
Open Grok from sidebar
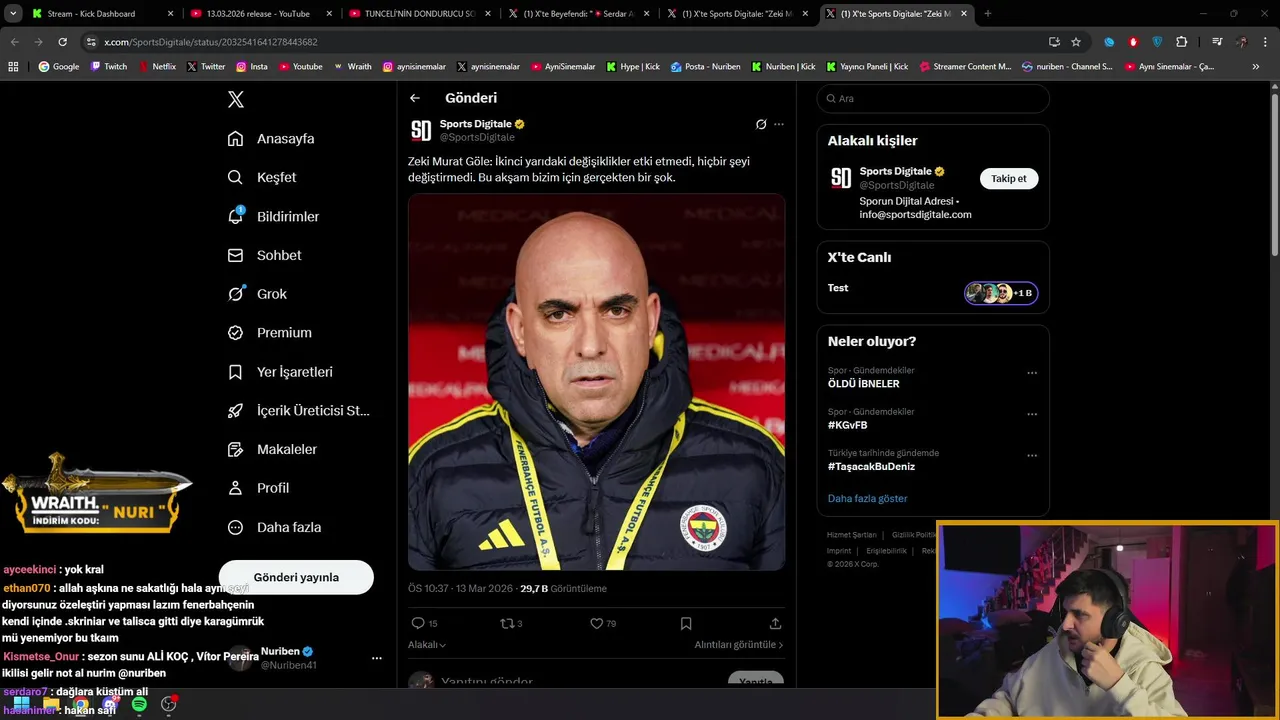(x=257, y=294)
